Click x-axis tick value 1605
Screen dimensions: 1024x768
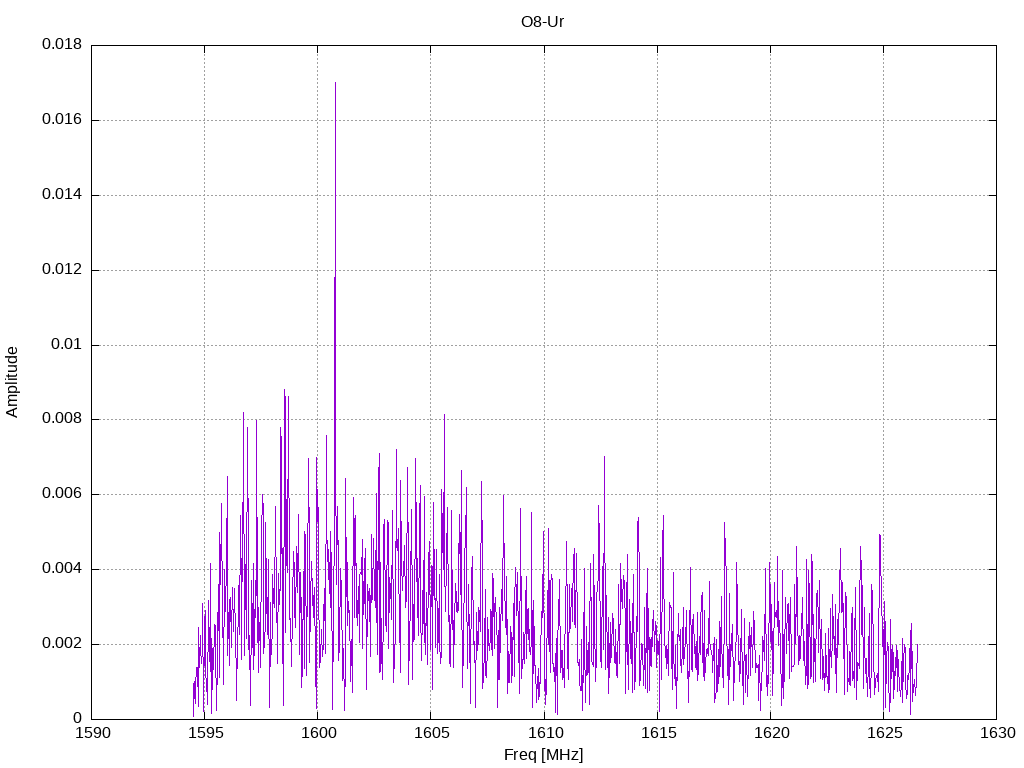pos(432,733)
